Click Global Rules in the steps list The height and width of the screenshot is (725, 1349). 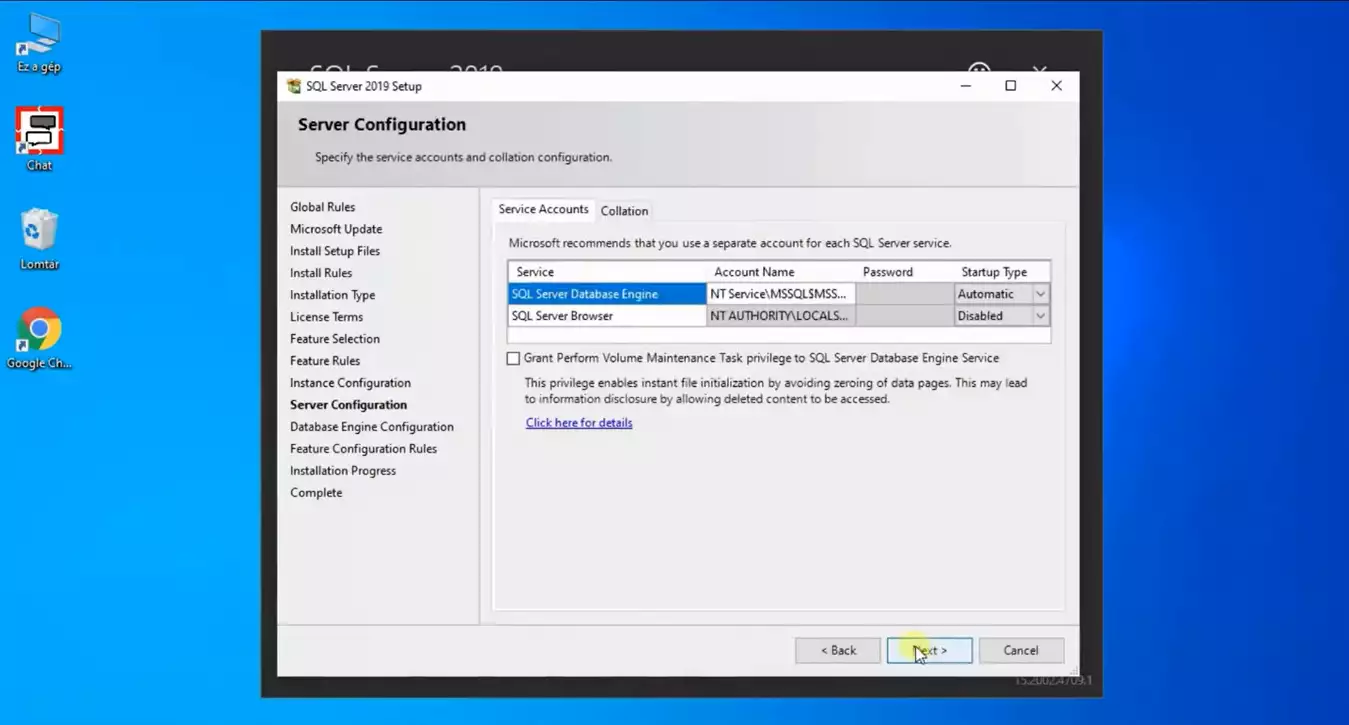coord(322,207)
